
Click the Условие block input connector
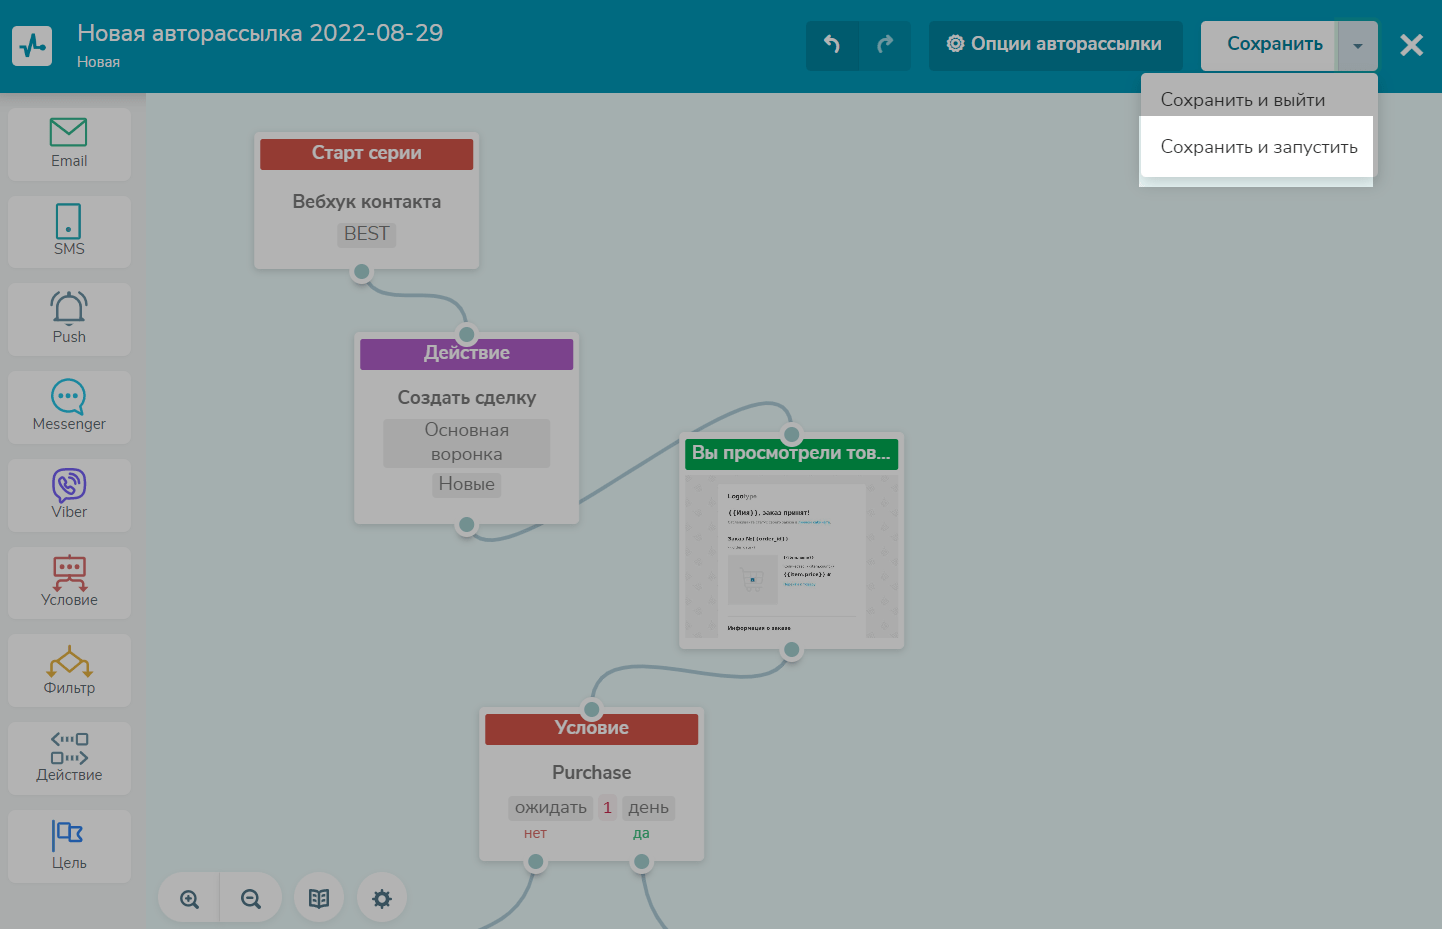(x=592, y=710)
